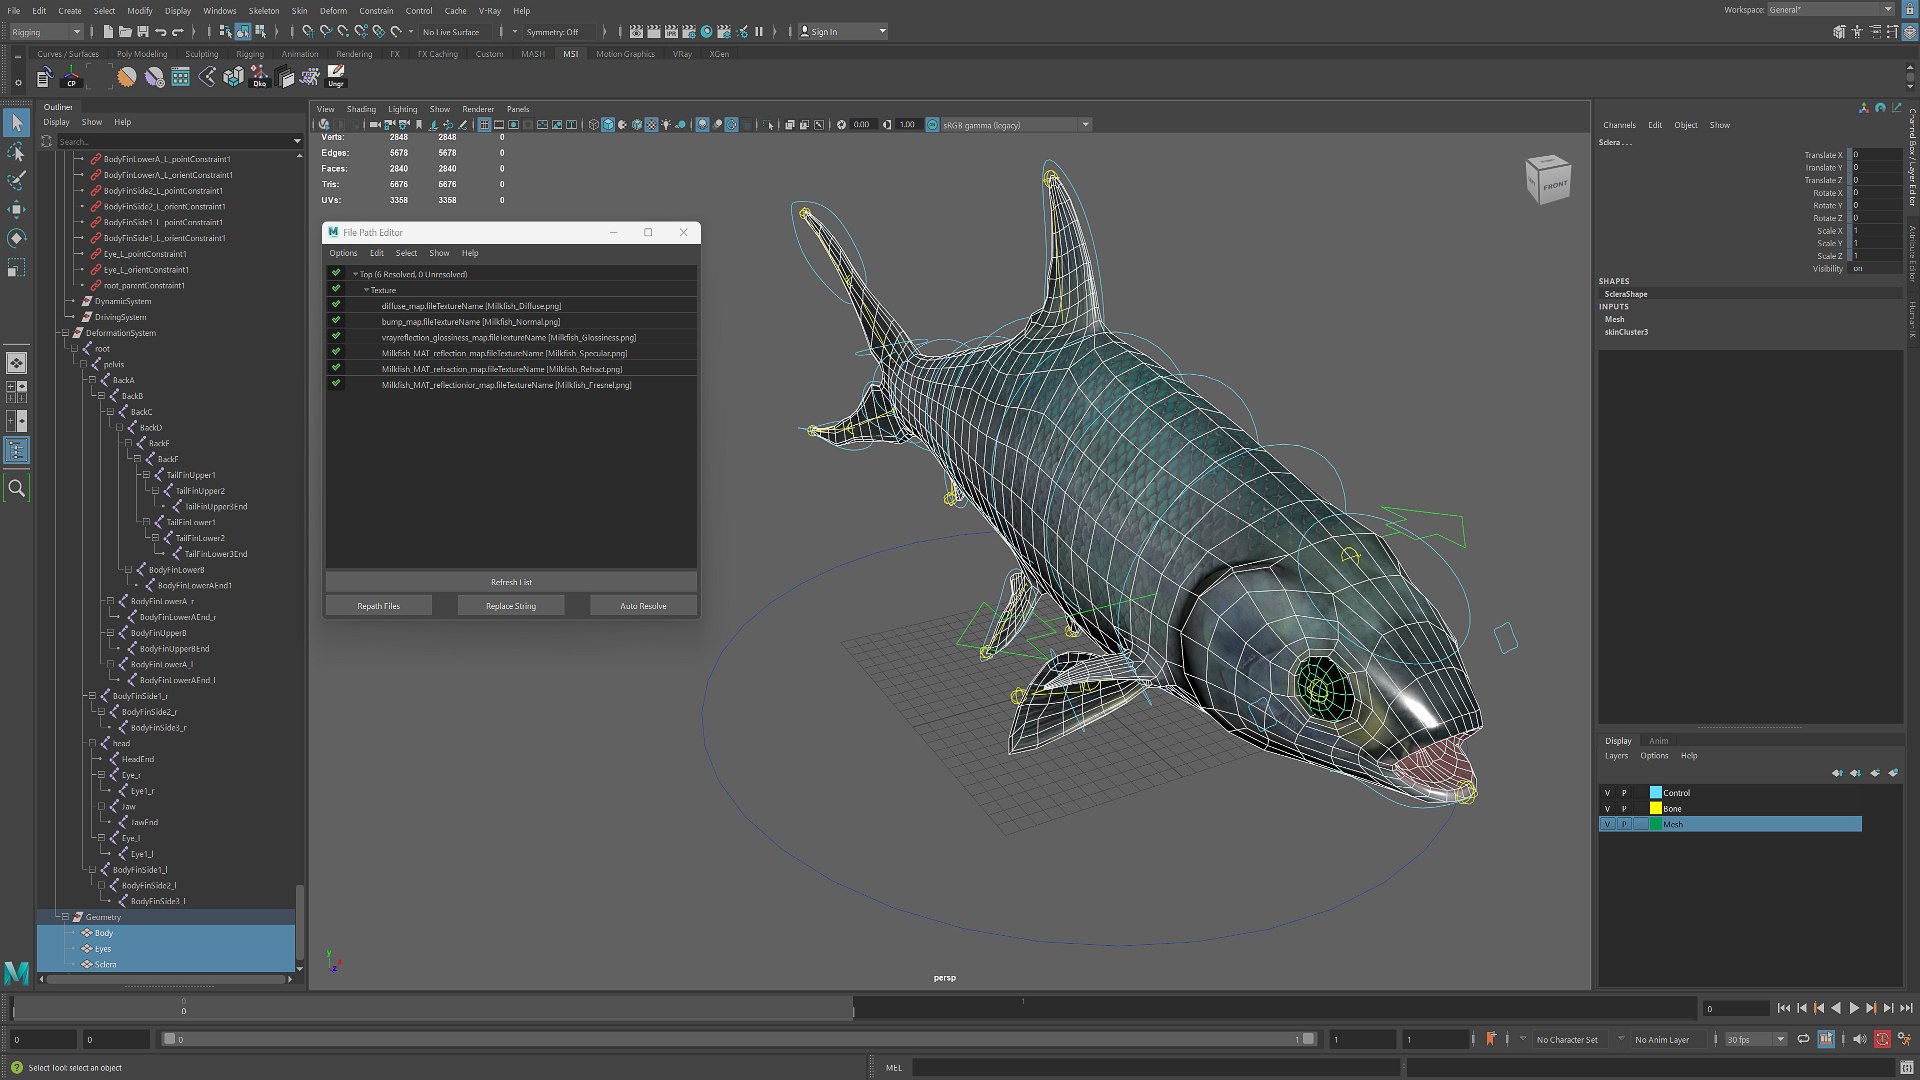Viewport: 1920px width, 1080px height.
Task: Click the Auto Resolve button
Action: click(x=643, y=606)
